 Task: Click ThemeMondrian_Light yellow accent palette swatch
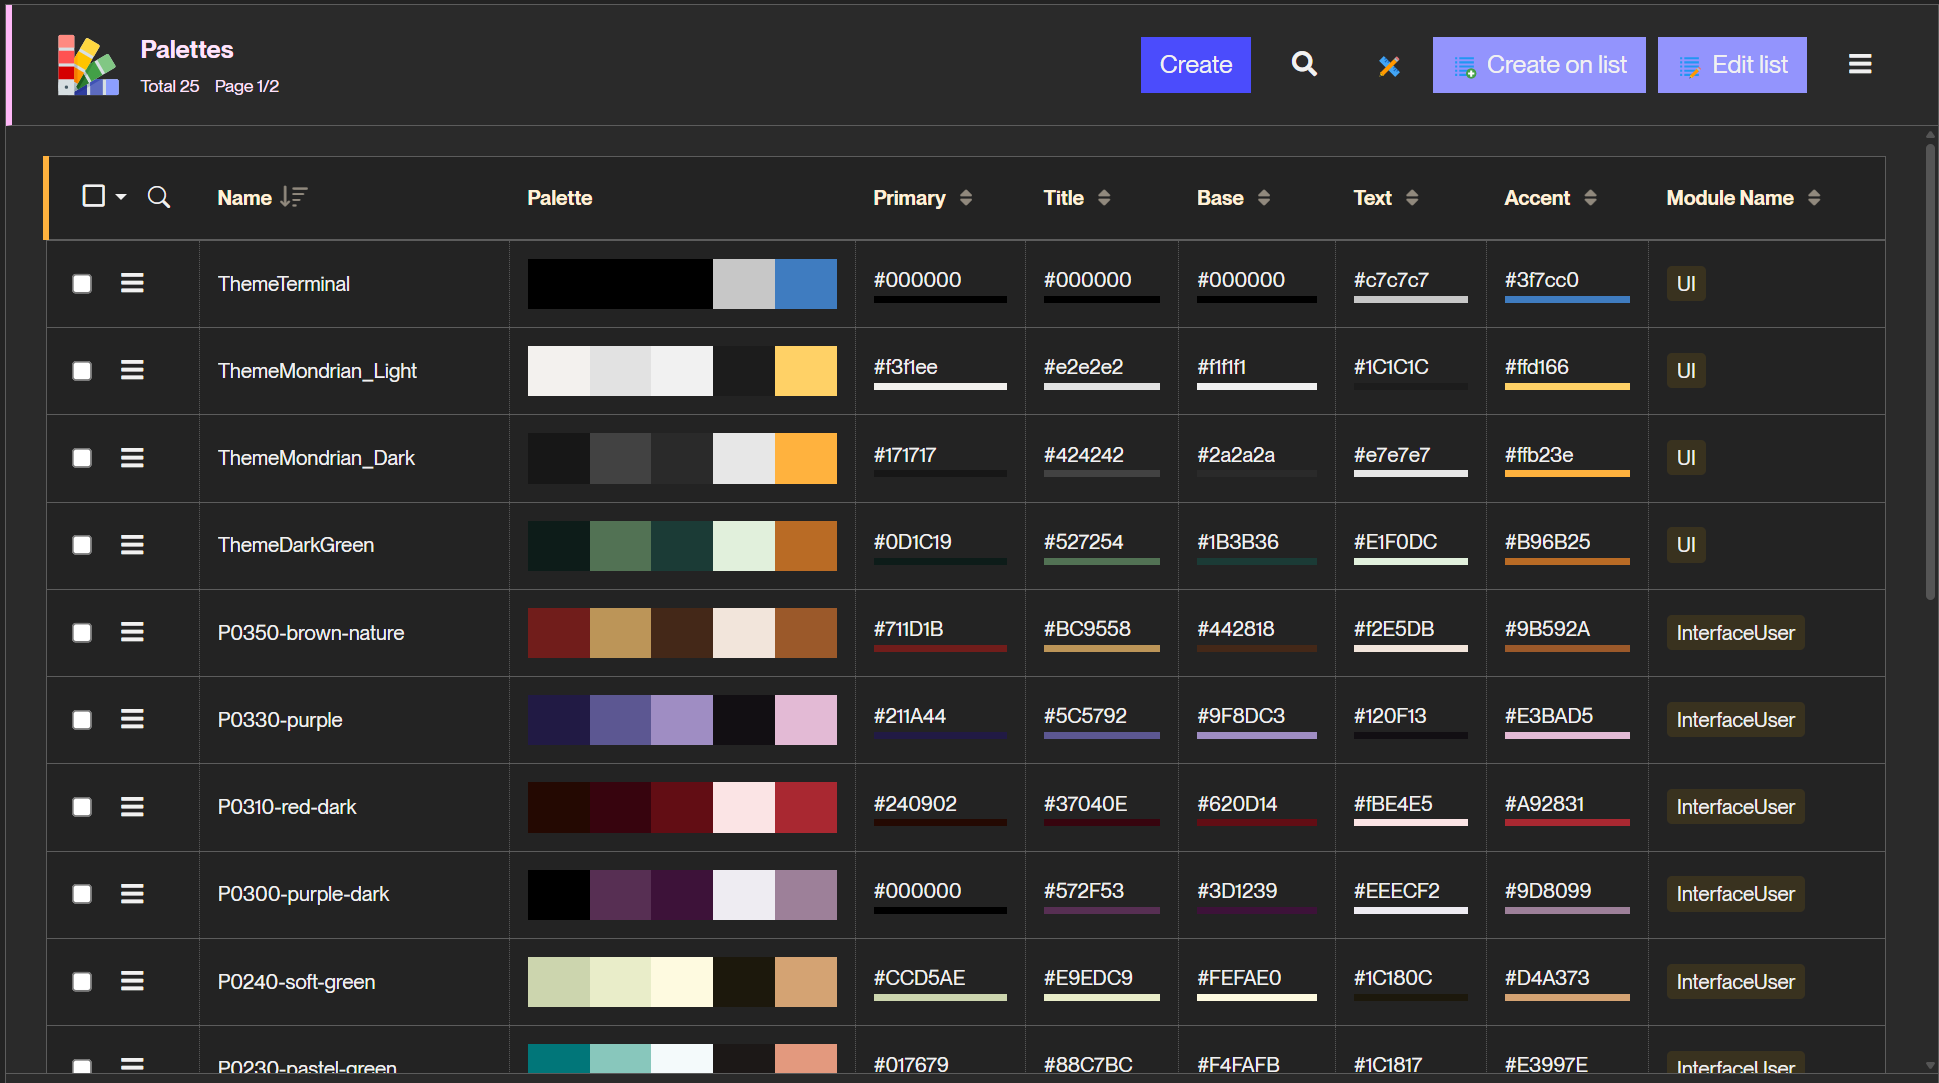[806, 371]
